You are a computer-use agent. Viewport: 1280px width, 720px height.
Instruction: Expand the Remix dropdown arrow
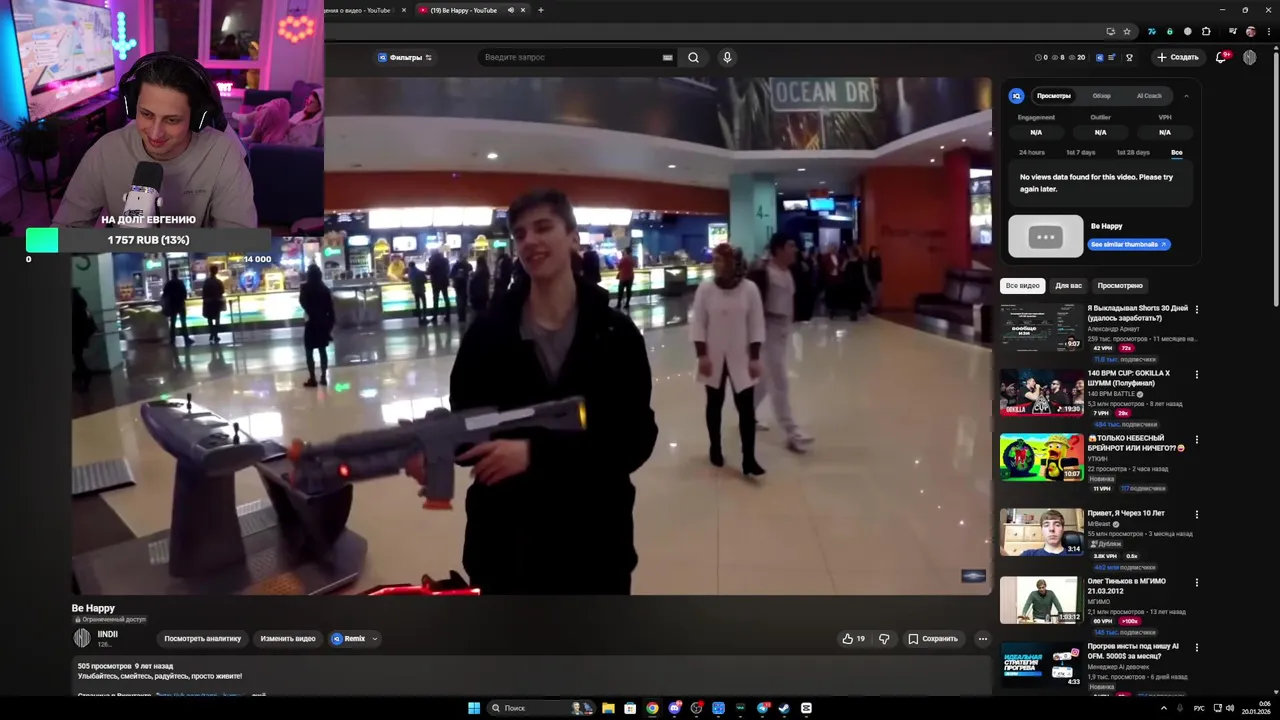point(375,639)
